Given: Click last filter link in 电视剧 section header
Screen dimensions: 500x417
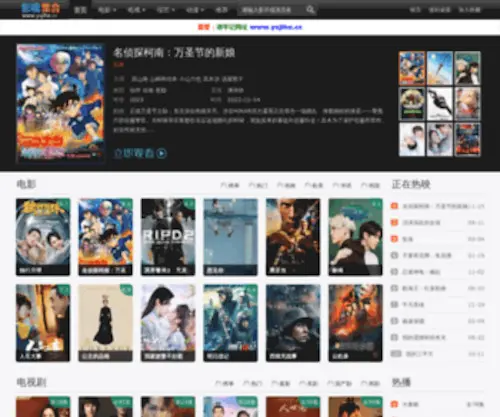Looking at the screenshot, I should 370,383.
